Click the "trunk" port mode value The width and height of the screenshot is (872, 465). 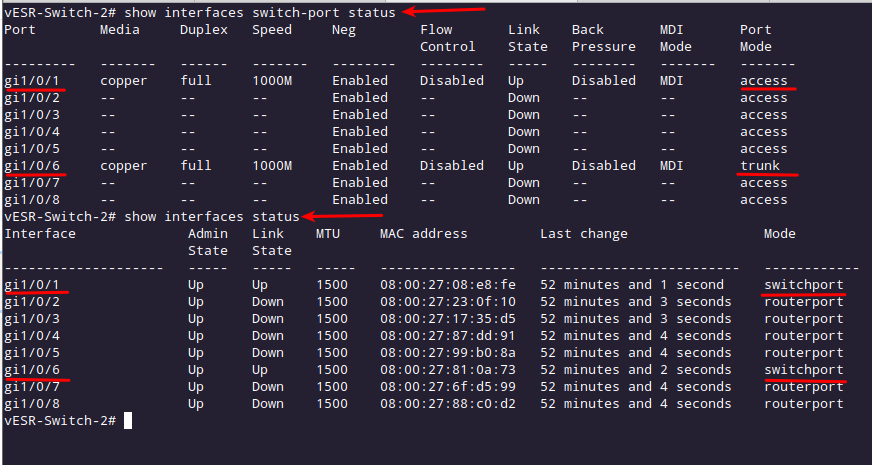point(760,166)
